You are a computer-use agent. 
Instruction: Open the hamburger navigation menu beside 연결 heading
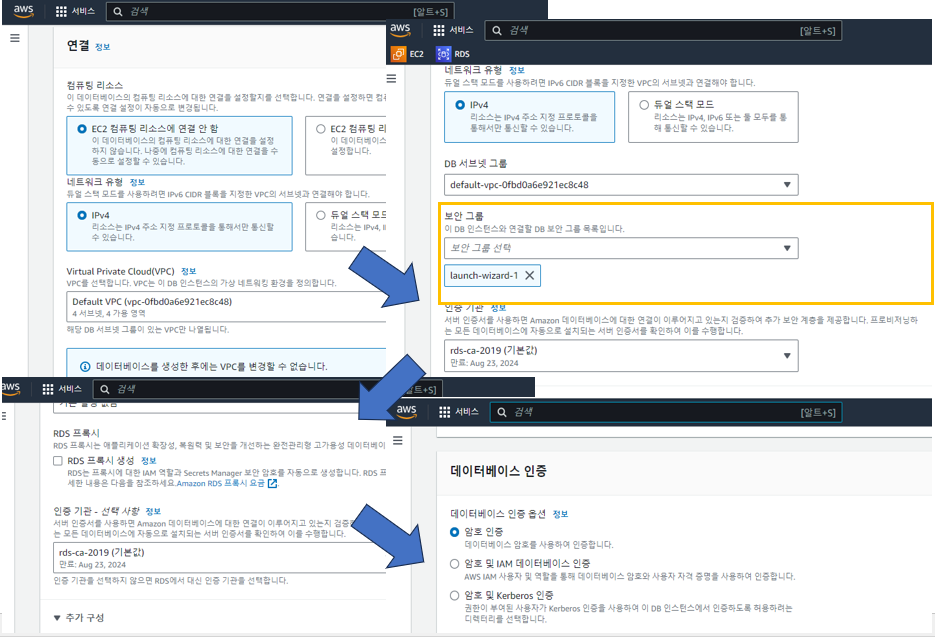tap(15, 38)
